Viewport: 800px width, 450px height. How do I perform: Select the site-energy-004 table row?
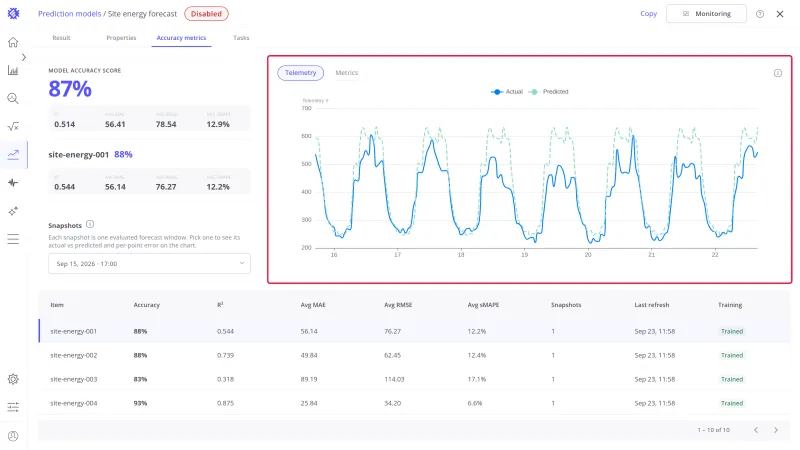click(x=414, y=403)
